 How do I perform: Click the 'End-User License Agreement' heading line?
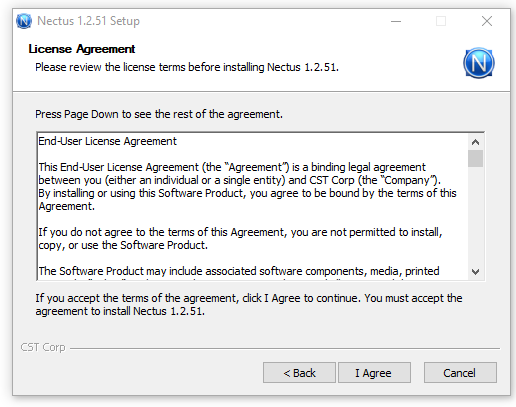[107, 141]
